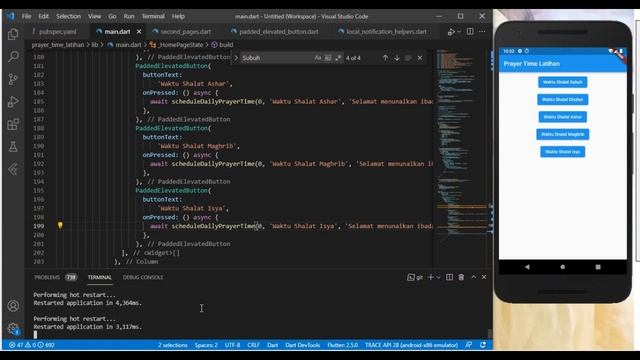Click Flutter: 2.5.0 version in status bar
The width and height of the screenshot is (640, 360).
click(x=342, y=345)
